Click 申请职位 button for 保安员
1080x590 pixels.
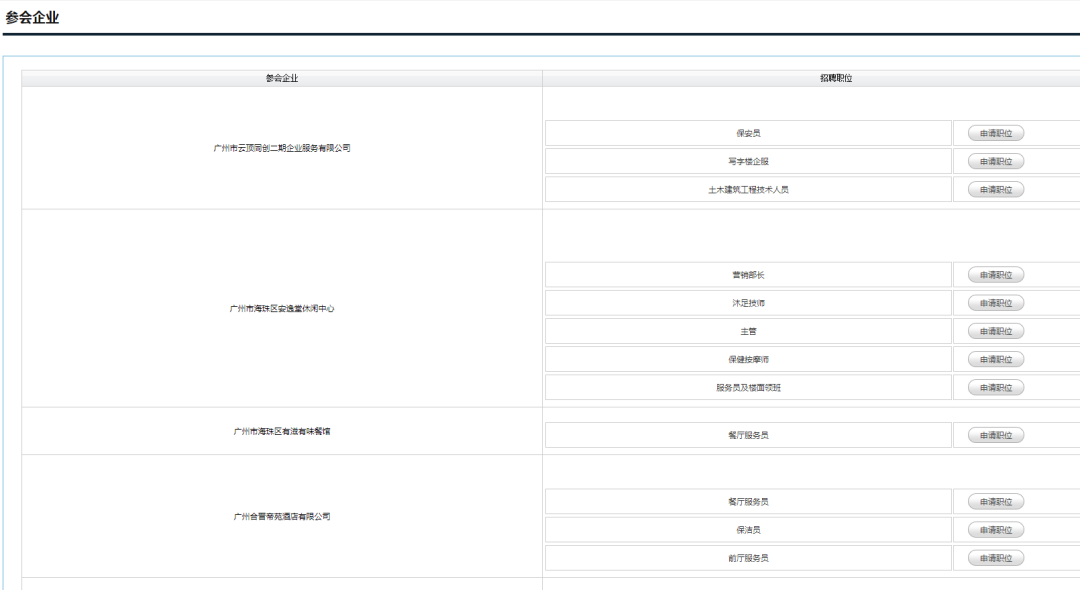(995, 133)
